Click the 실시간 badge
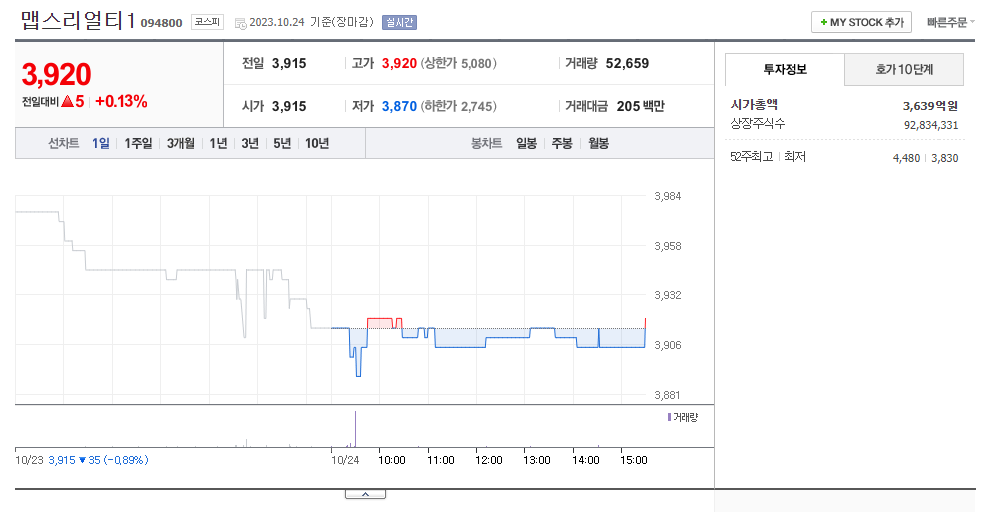This screenshot has width=1000, height=512. [x=399, y=22]
